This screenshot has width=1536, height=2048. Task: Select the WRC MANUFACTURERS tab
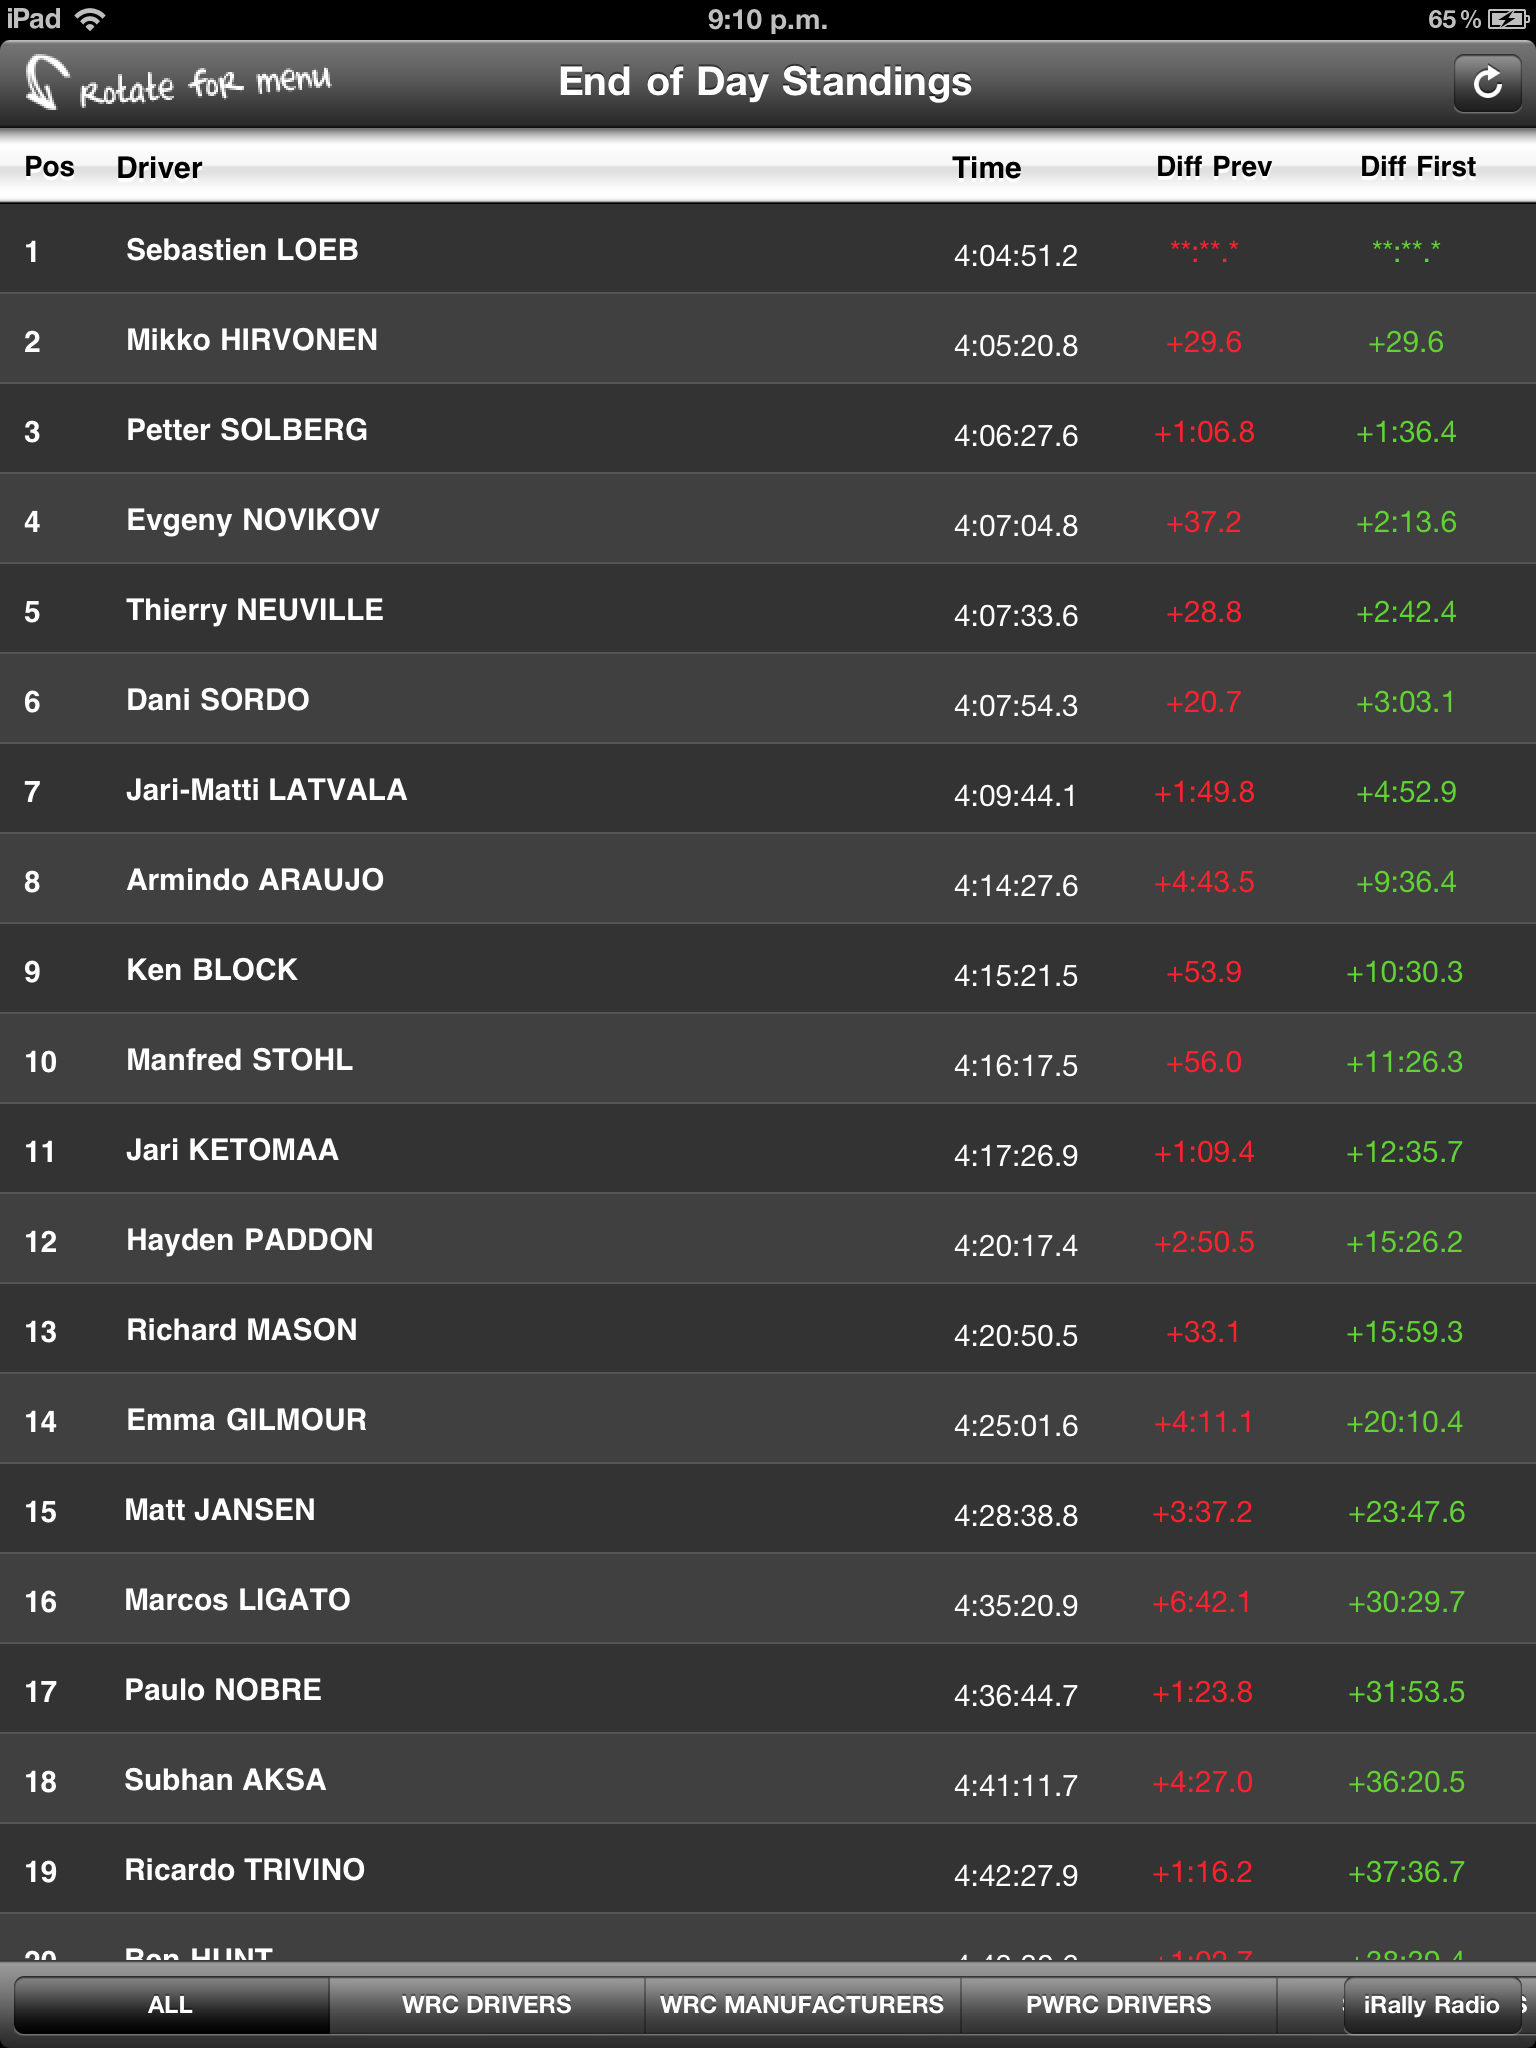802,2005
